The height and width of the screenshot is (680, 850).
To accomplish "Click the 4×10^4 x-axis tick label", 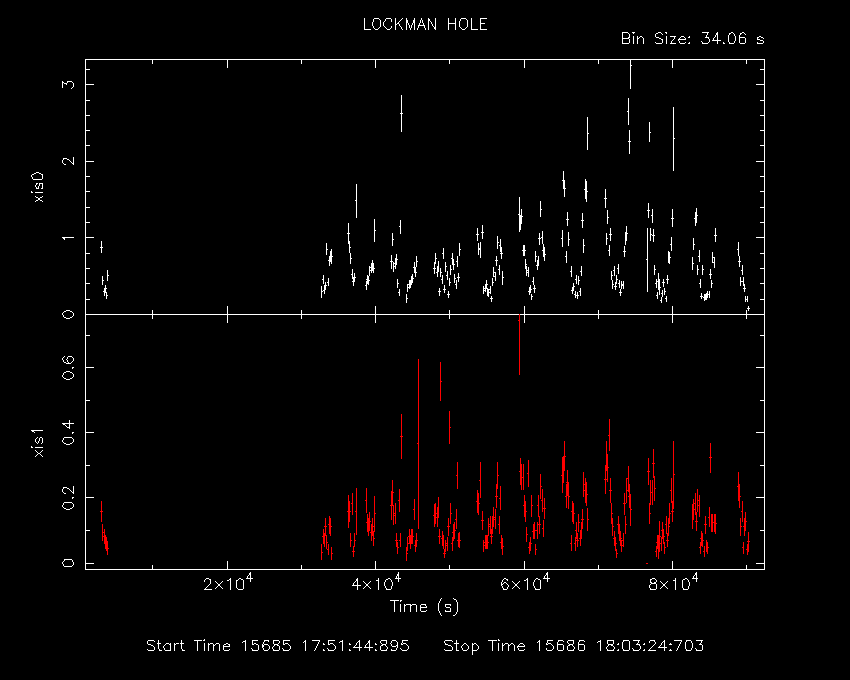I will [x=376, y=583].
